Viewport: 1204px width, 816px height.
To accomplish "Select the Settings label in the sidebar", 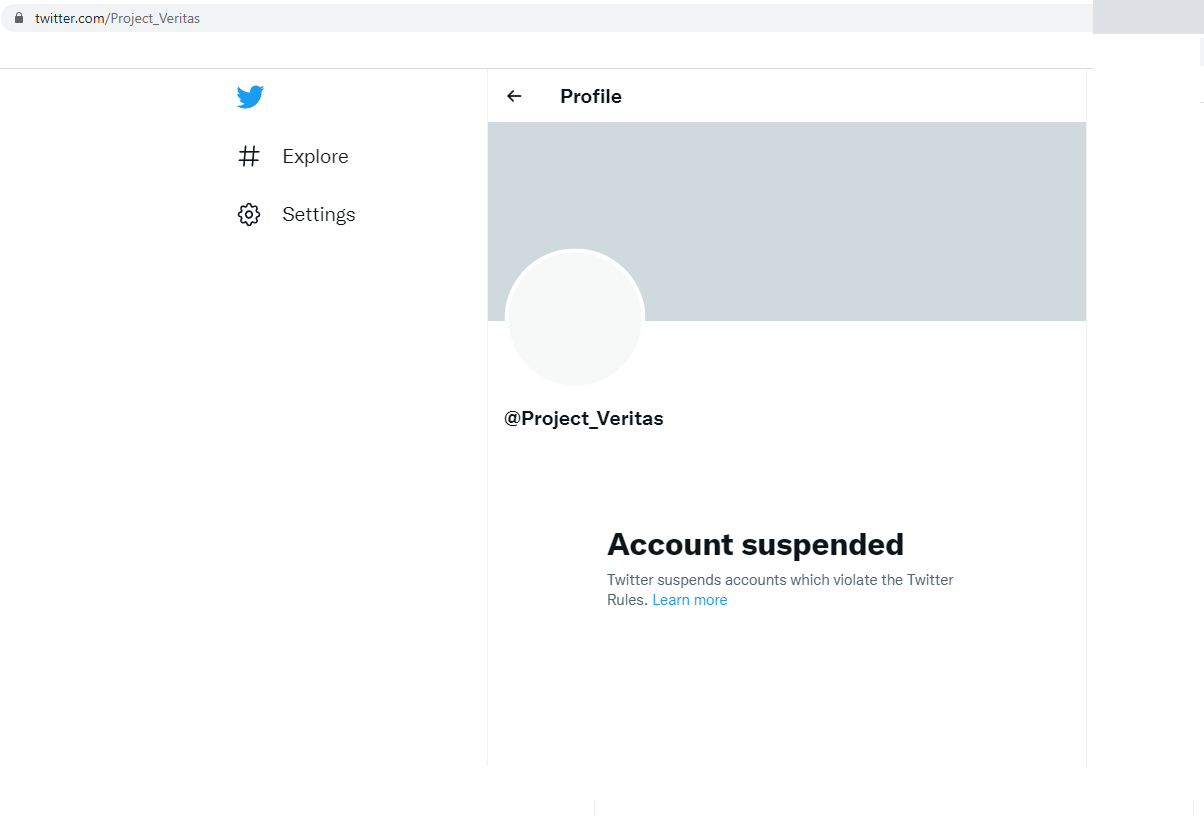I will 318,214.
